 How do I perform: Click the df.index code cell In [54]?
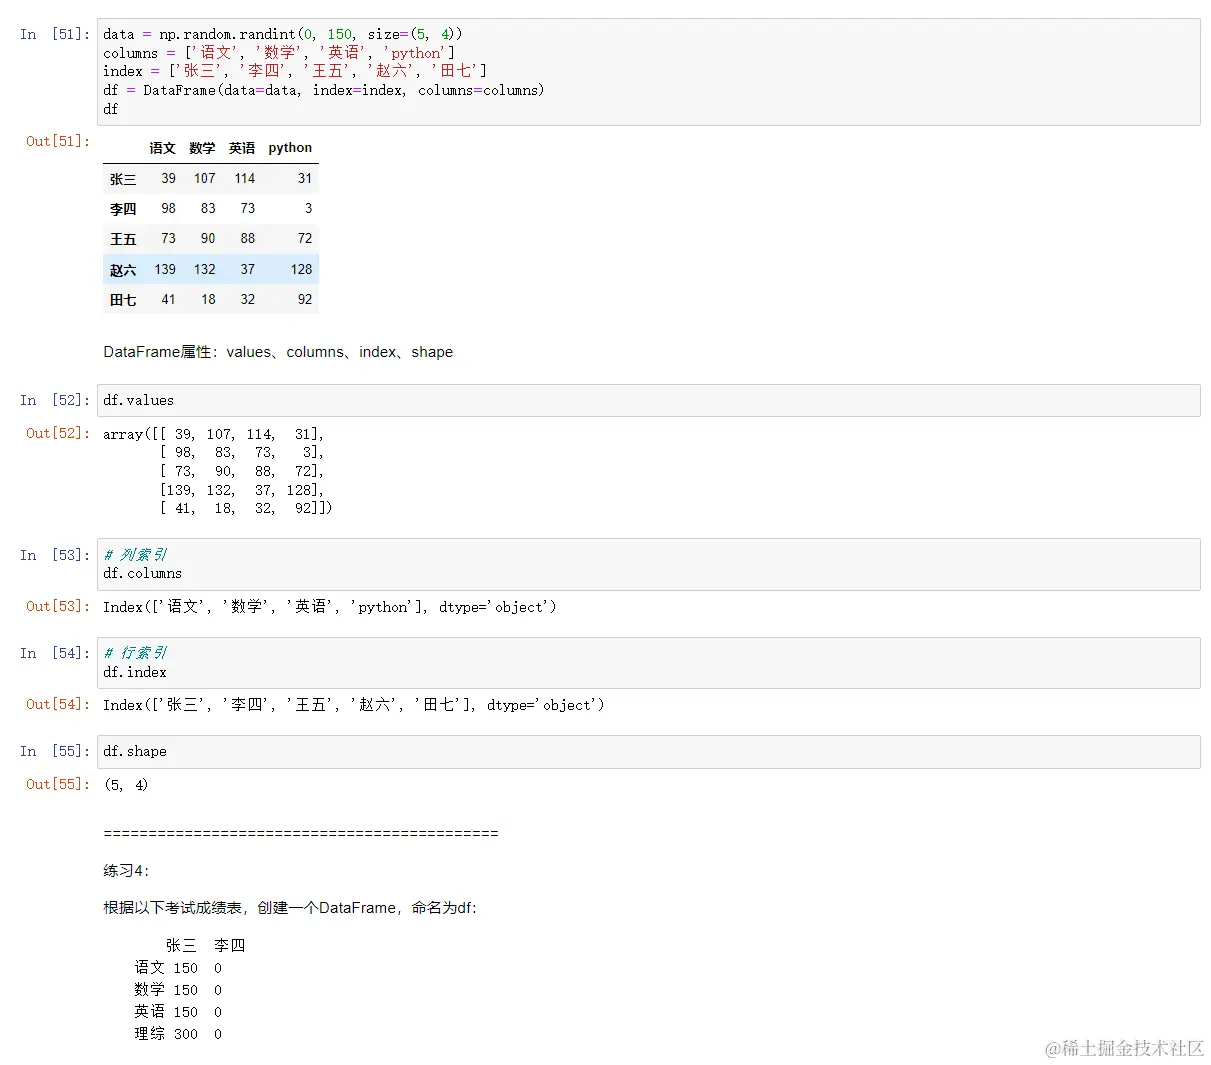(648, 663)
